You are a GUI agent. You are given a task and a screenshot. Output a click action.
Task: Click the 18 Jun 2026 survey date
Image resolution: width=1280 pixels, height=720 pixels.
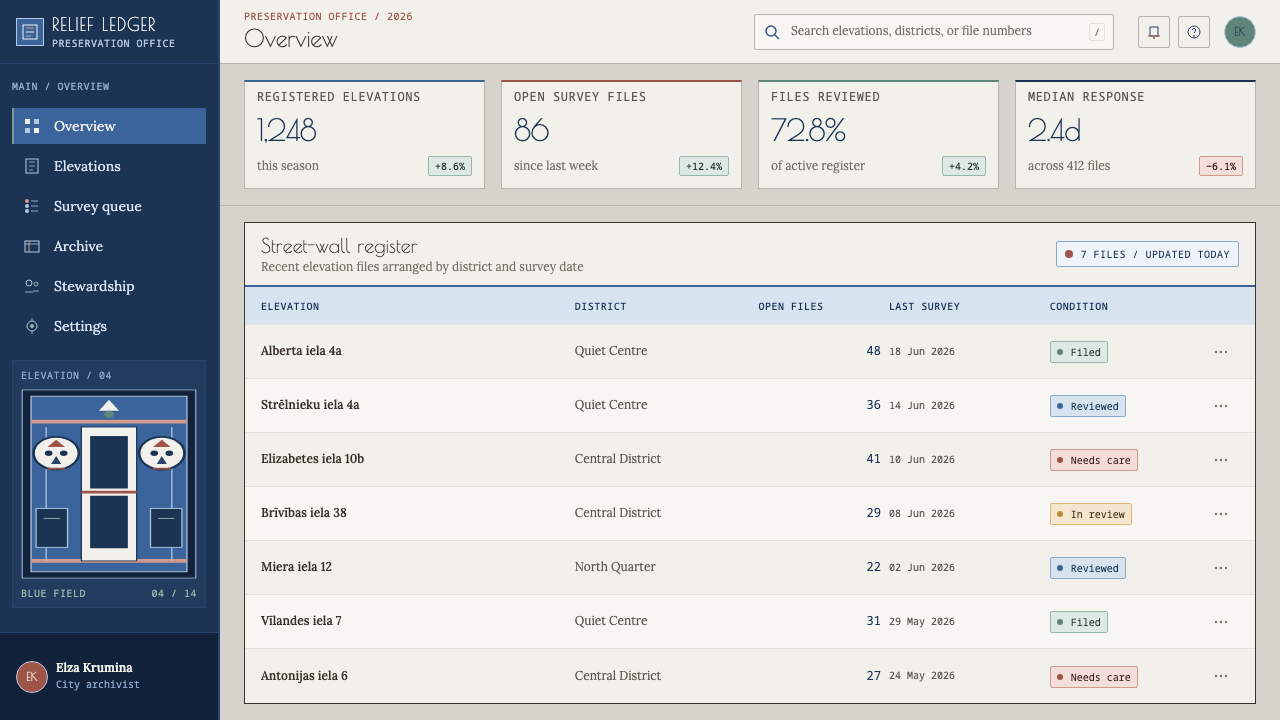tap(922, 352)
